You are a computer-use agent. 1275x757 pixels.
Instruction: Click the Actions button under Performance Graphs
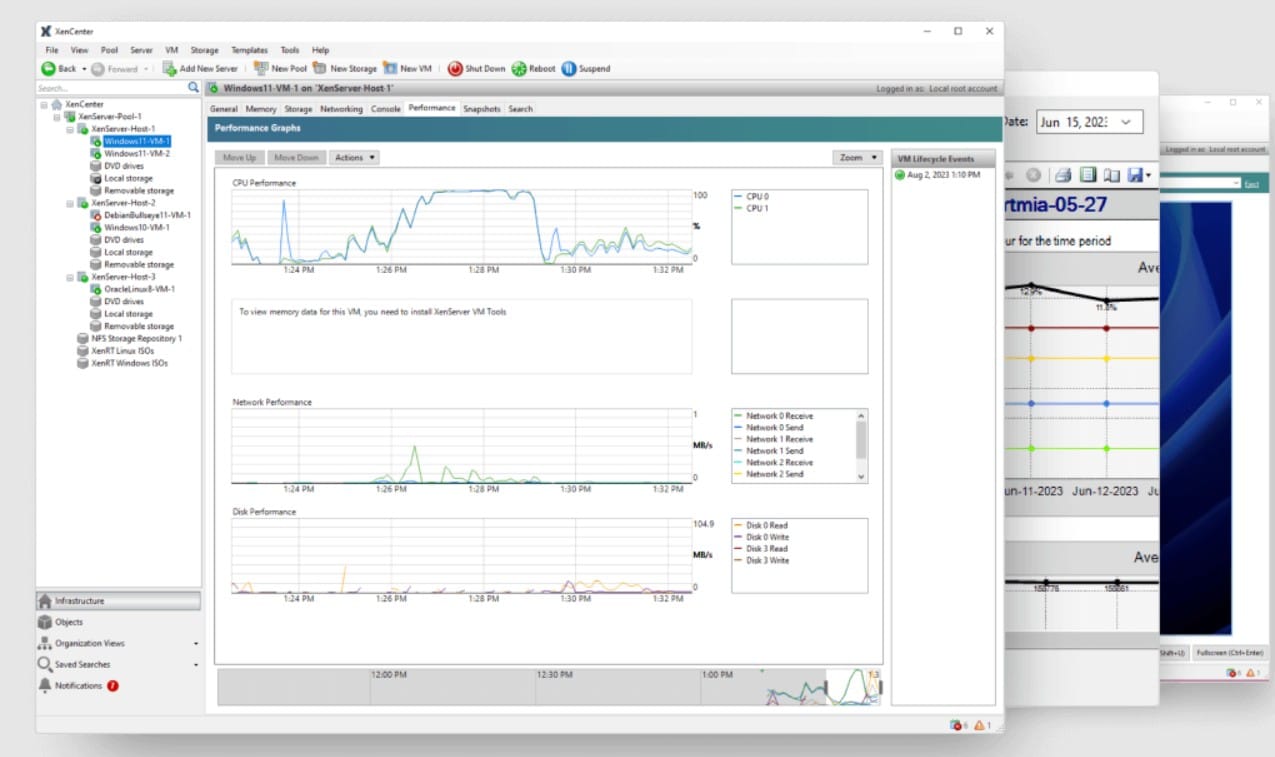click(352, 157)
